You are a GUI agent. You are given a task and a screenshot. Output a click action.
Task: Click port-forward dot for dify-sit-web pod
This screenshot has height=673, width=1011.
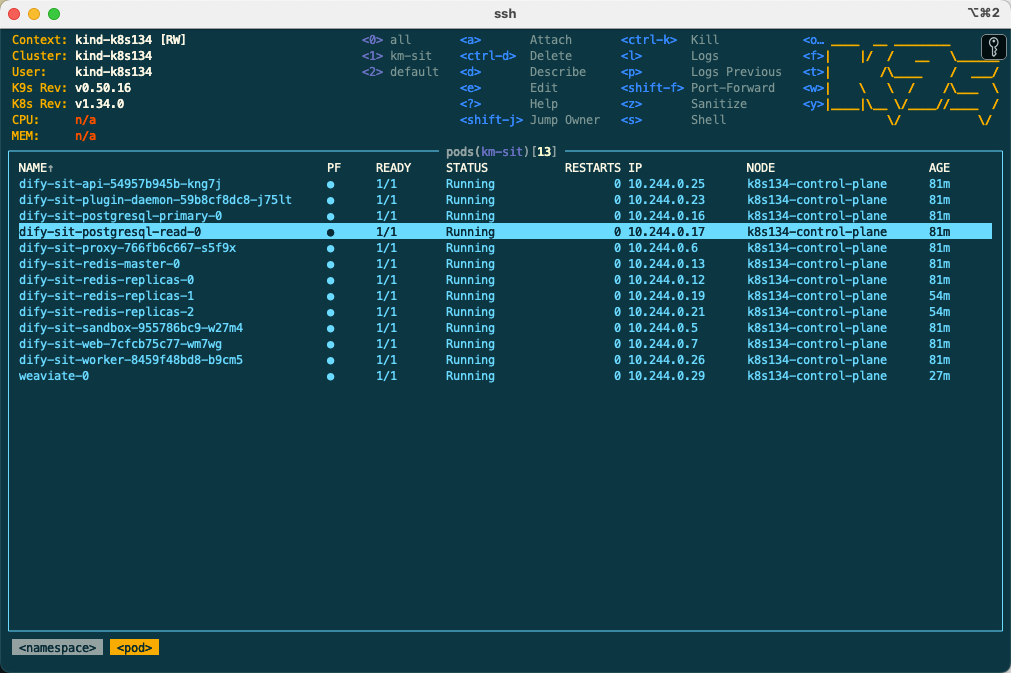(x=330, y=344)
